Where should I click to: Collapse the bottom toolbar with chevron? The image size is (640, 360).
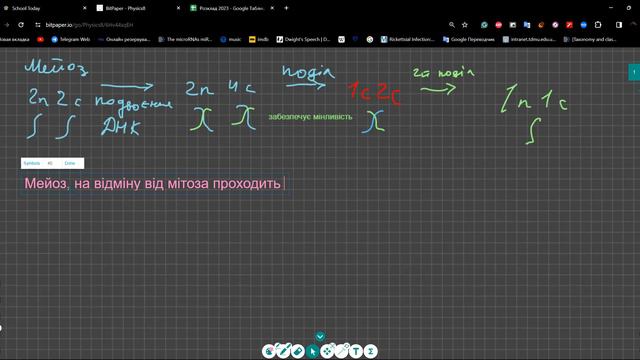point(320,337)
